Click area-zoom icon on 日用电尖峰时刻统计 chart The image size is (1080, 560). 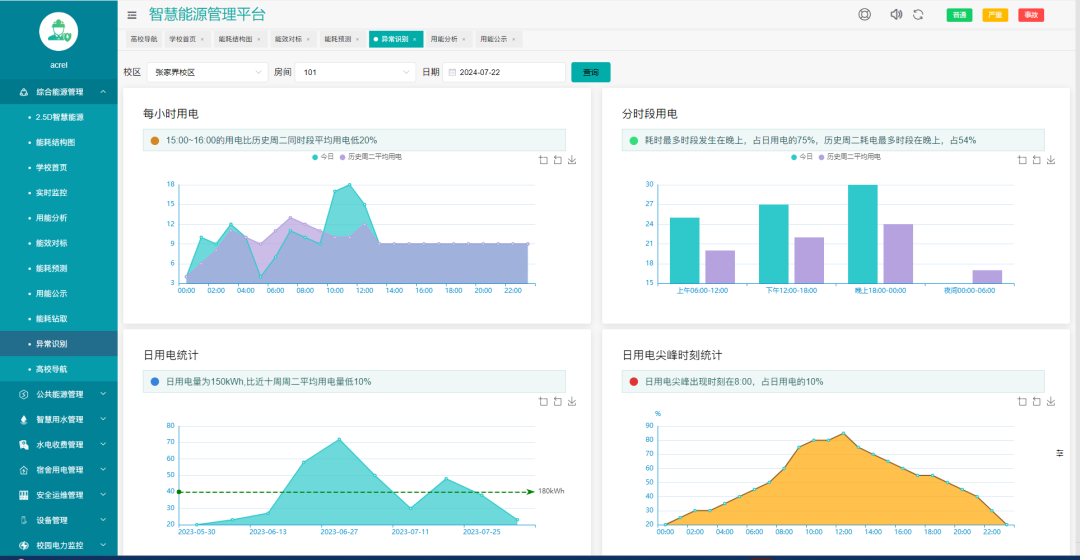[1022, 402]
